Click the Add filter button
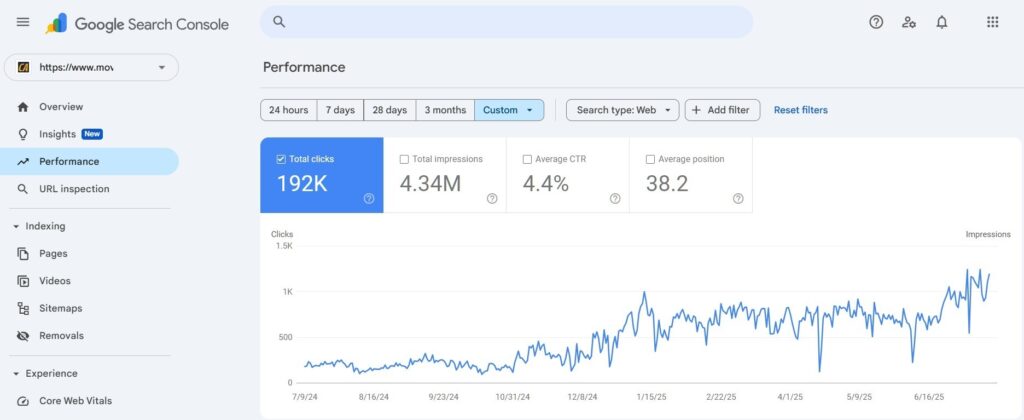Image resolution: width=1024 pixels, height=420 pixels. 722,110
